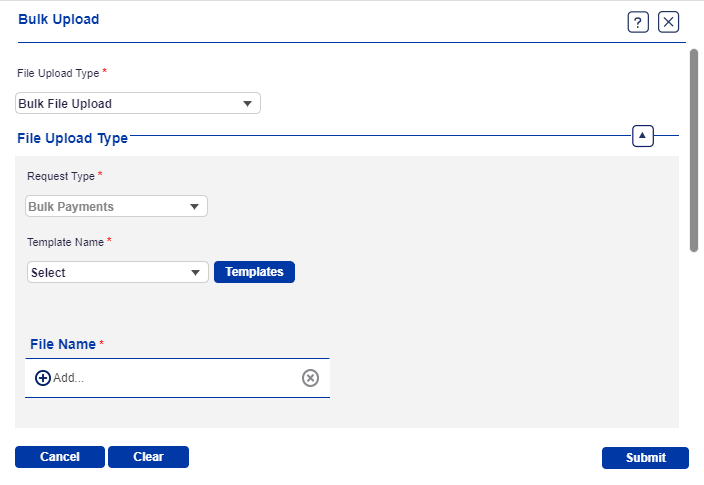Click the Template Name label
Viewport: 704px width, 485px height.
[x=65, y=241]
